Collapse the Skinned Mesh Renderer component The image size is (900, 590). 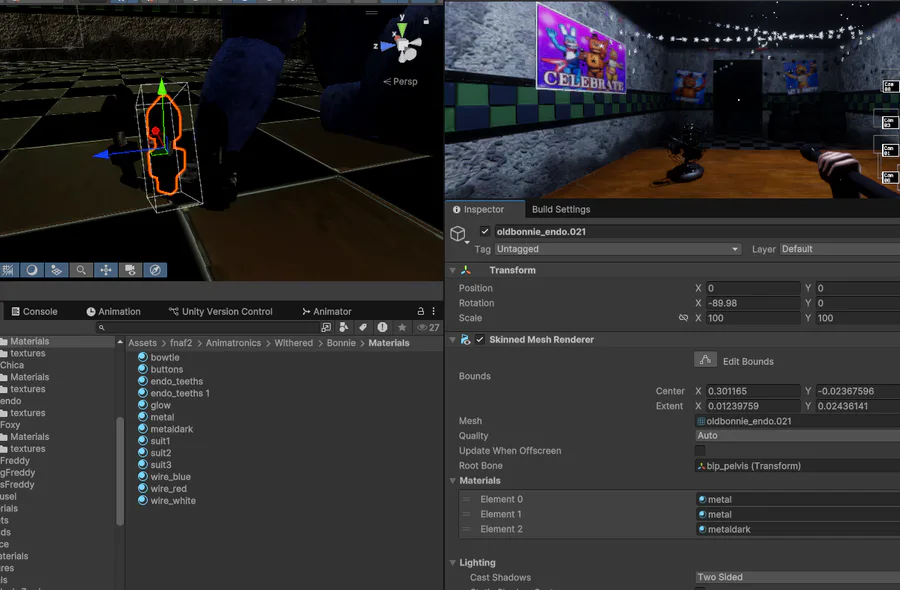(x=453, y=340)
